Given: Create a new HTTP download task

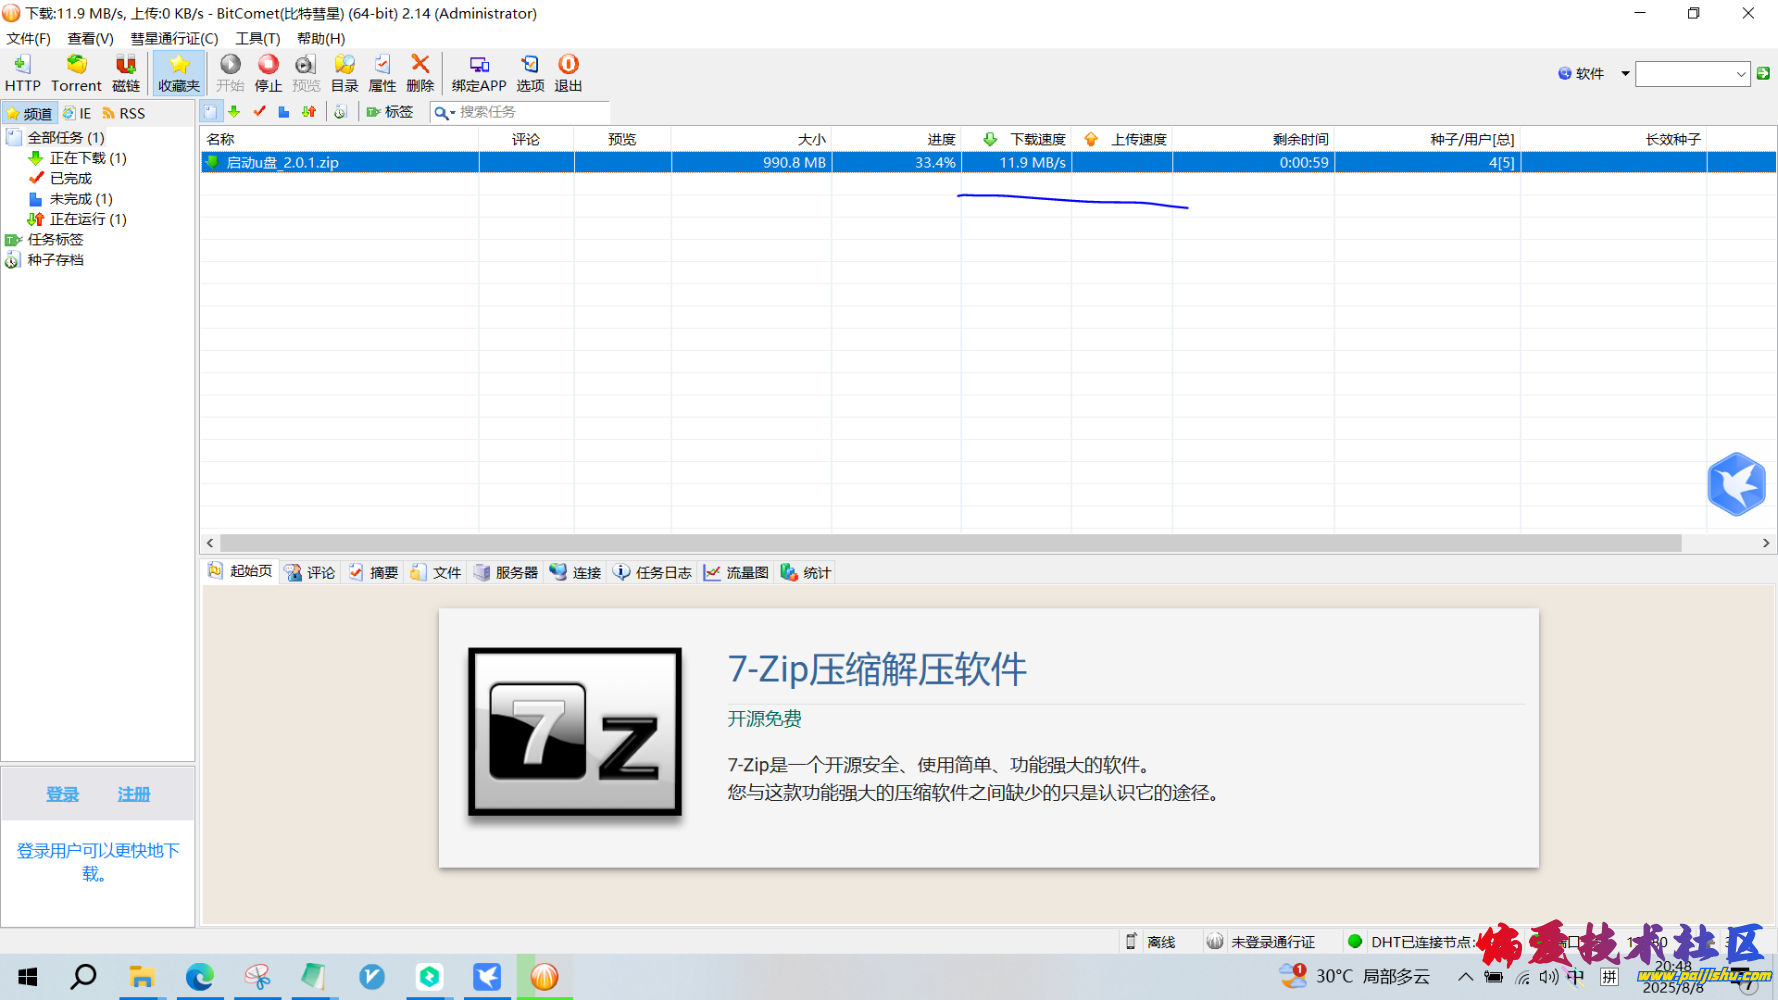Looking at the screenshot, I should point(22,72).
